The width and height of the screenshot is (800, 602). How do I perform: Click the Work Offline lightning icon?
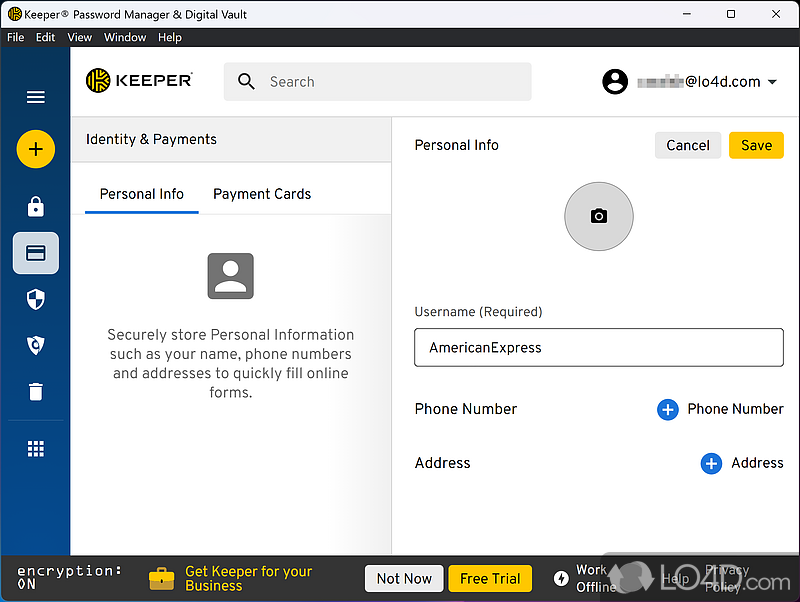pos(561,579)
